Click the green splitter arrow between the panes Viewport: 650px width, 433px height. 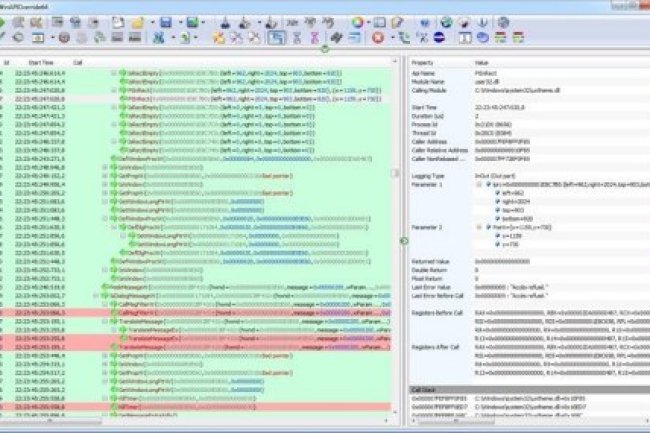(x=406, y=240)
